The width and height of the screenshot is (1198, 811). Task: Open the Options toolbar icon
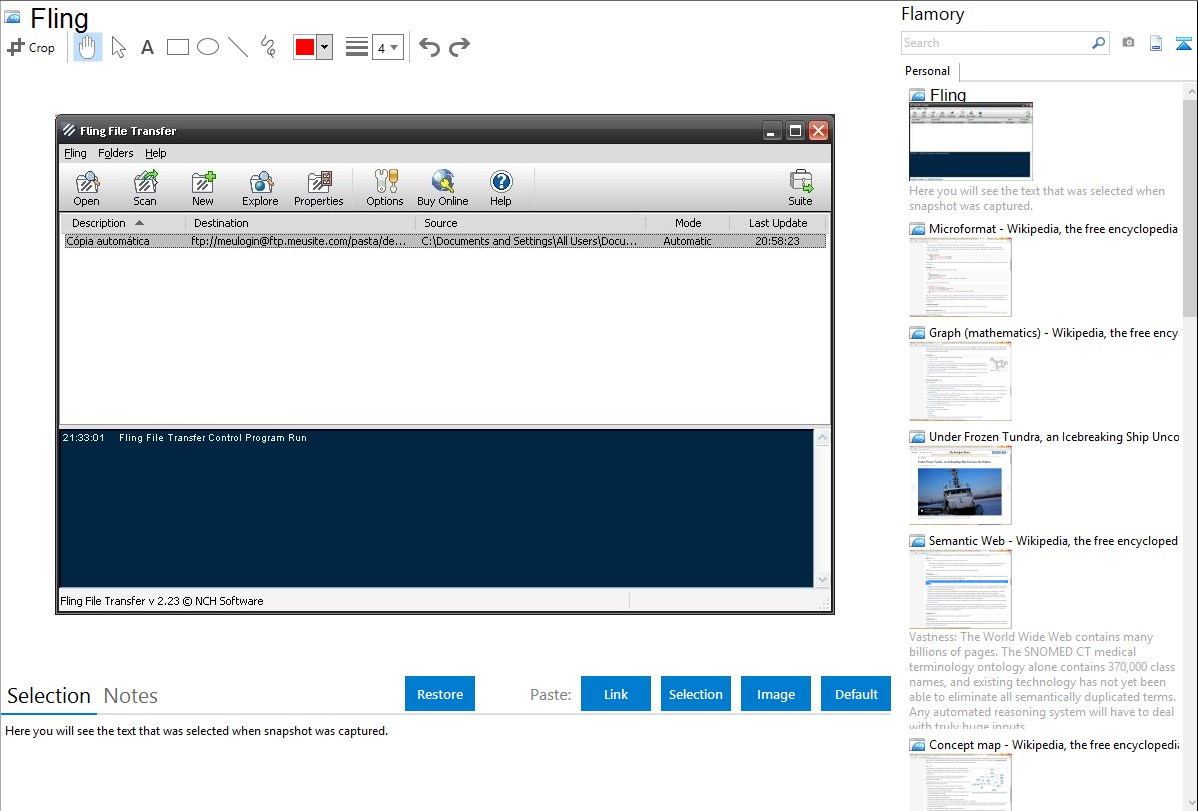[384, 188]
